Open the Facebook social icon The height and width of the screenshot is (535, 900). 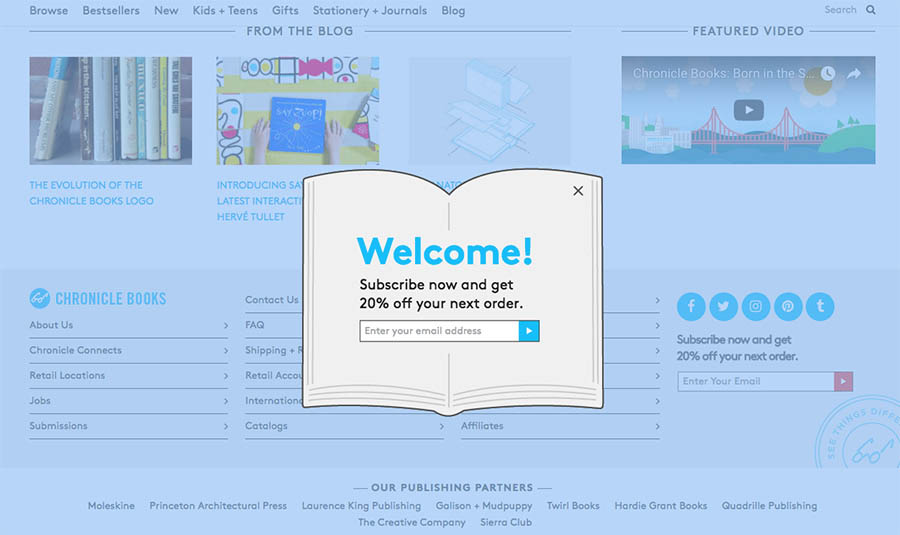(691, 307)
